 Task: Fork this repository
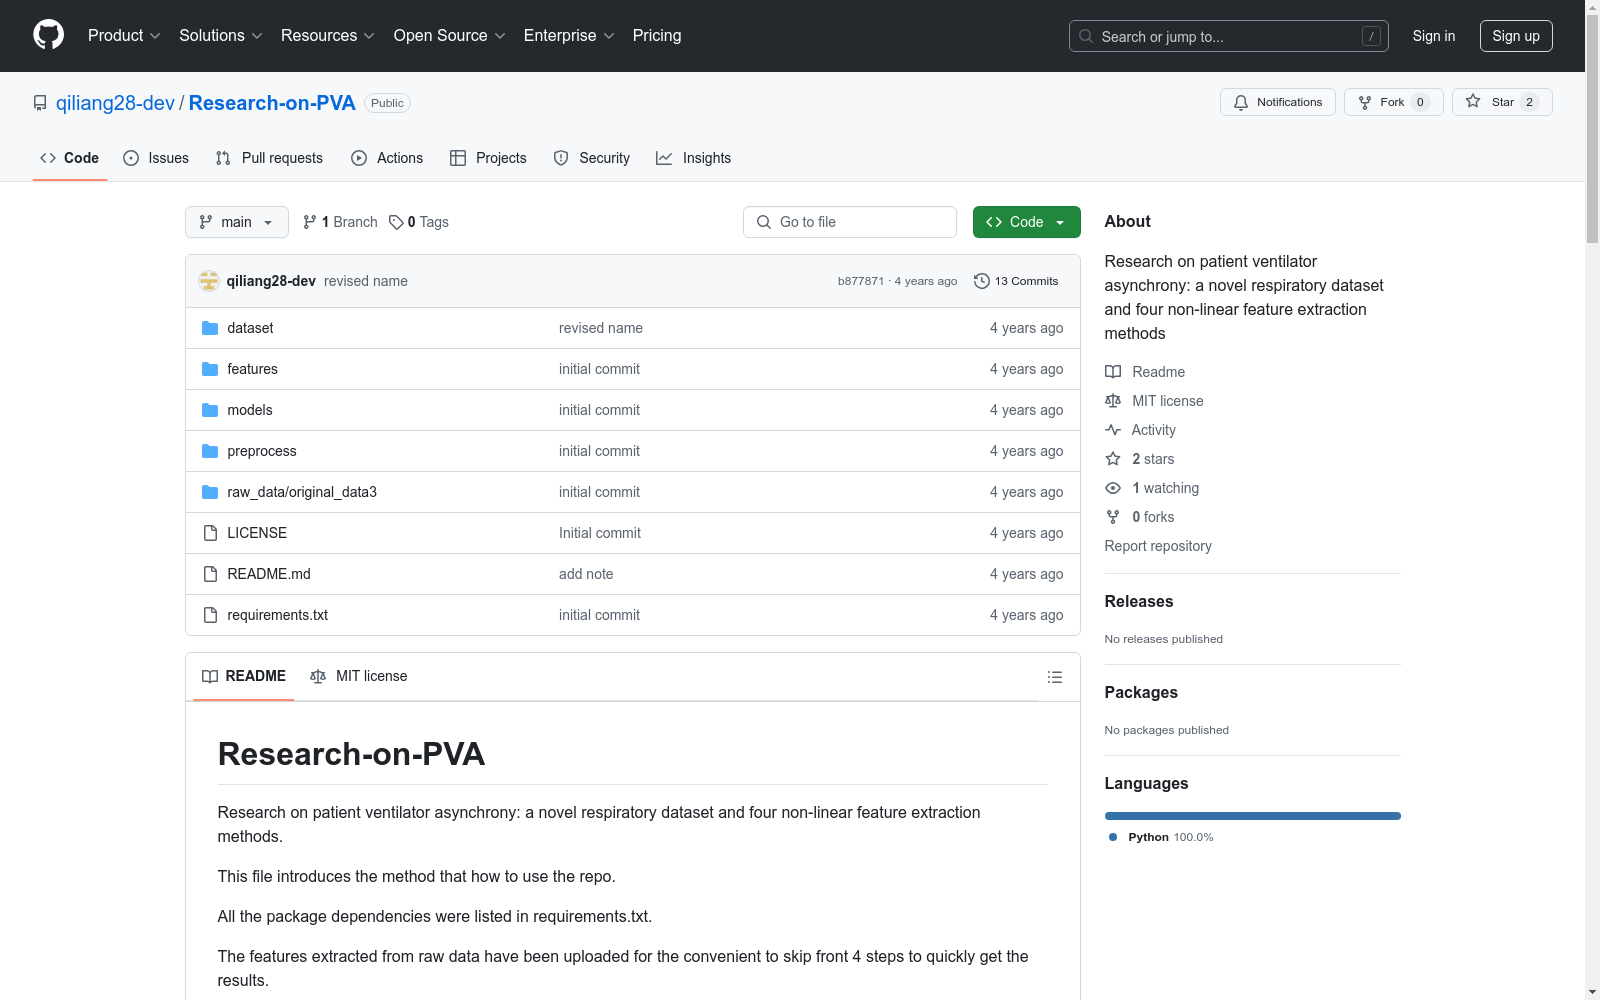click(x=1393, y=102)
